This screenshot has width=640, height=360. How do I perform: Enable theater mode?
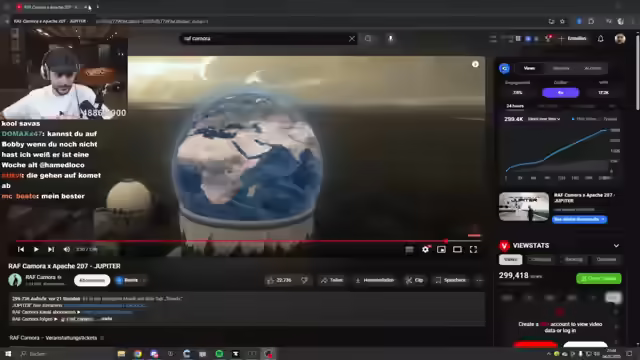[x=457, y=249]
